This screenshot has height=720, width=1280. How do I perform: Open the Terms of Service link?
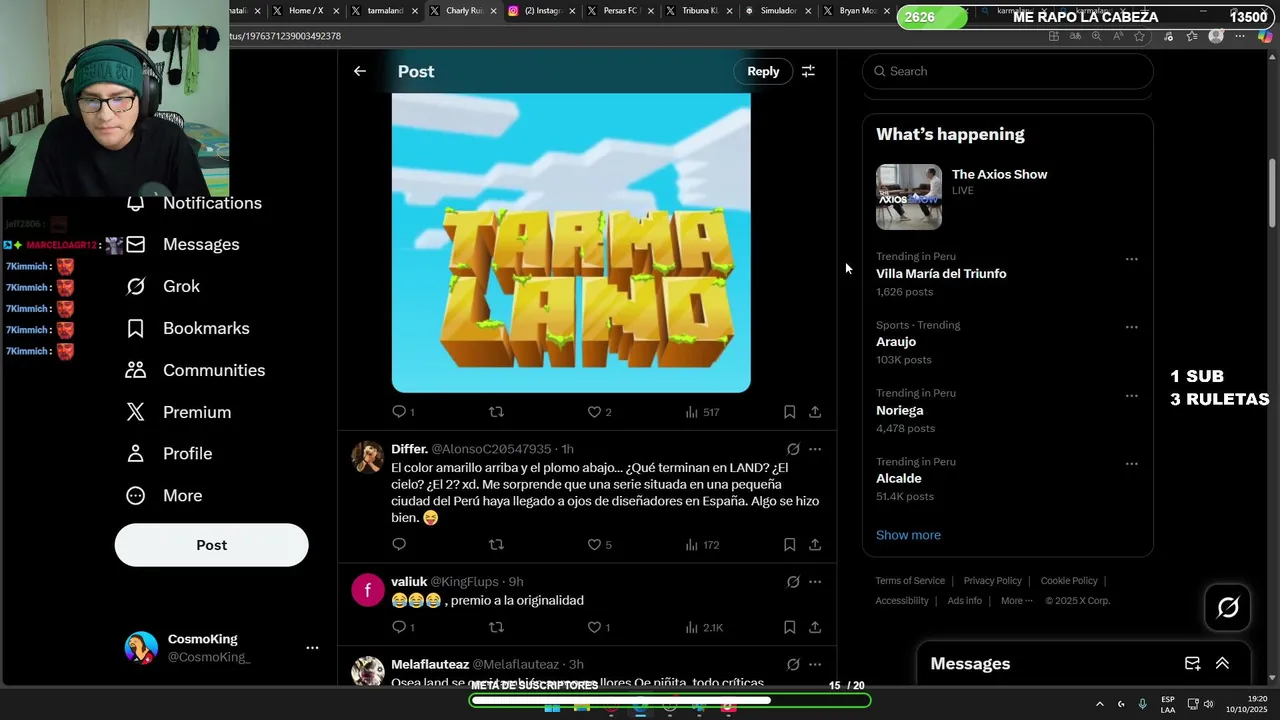coord(910,581)
